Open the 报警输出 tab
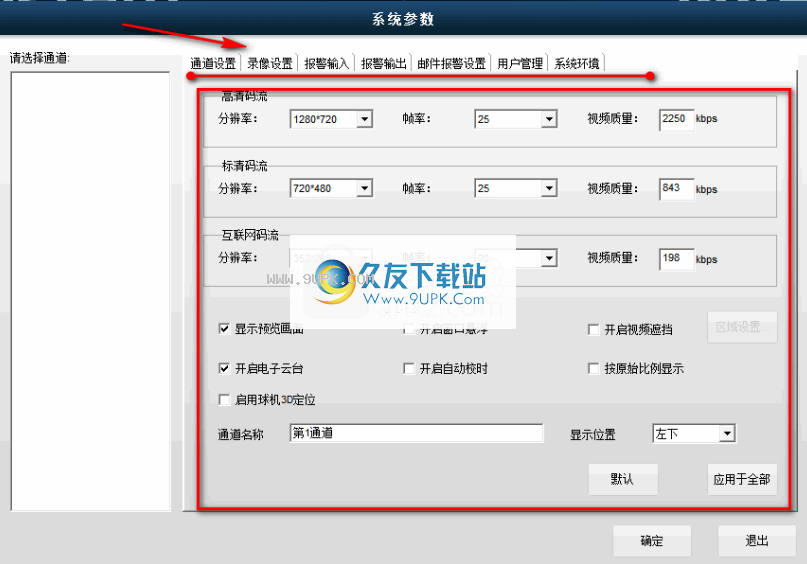Viewport: 807px width, 564px height. click(383, 63)
